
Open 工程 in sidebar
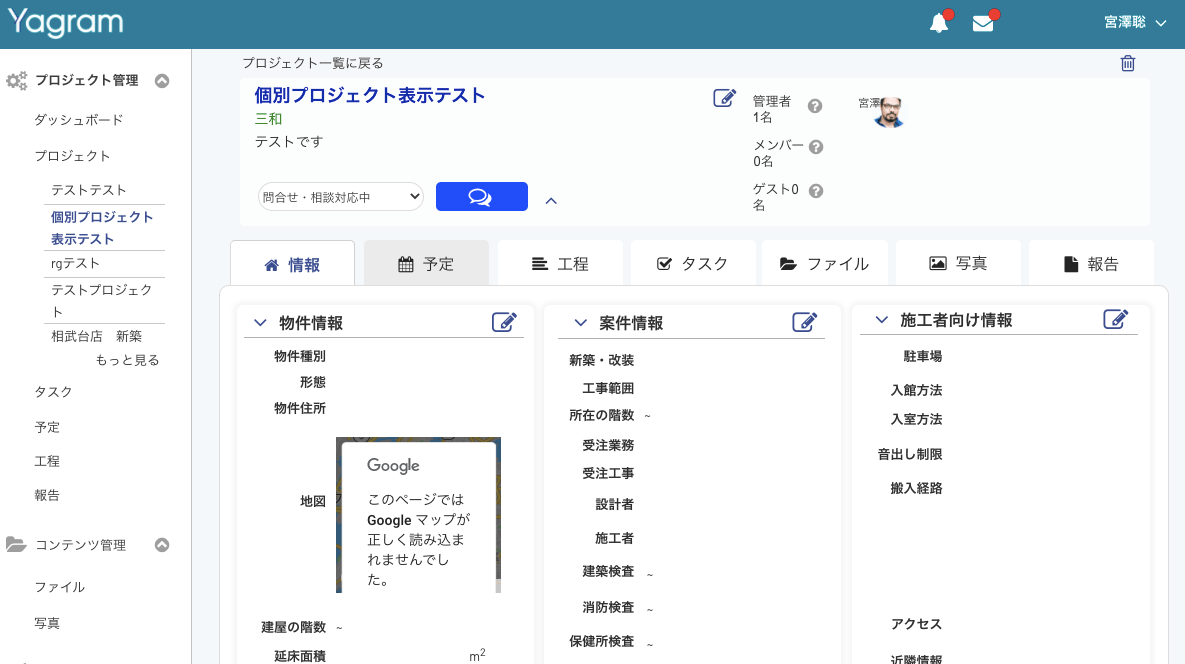[47, 461]
